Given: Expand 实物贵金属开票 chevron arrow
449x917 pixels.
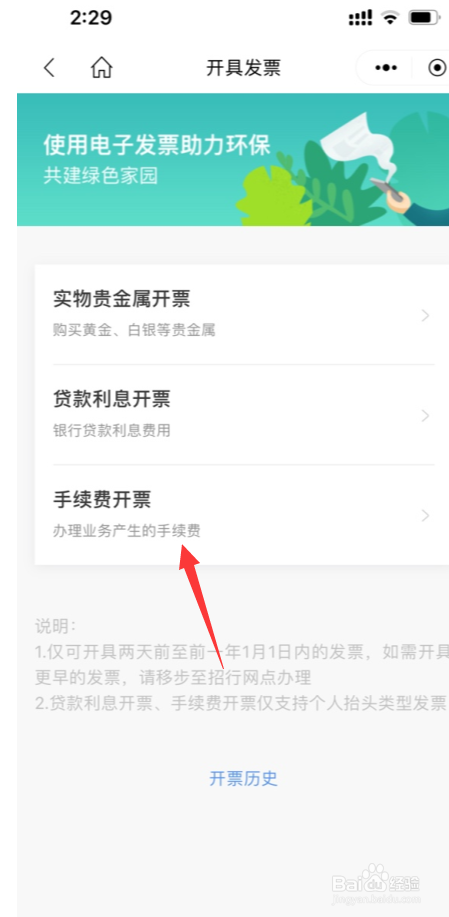Looking at the screenshot, I should [x=425, y=316].
